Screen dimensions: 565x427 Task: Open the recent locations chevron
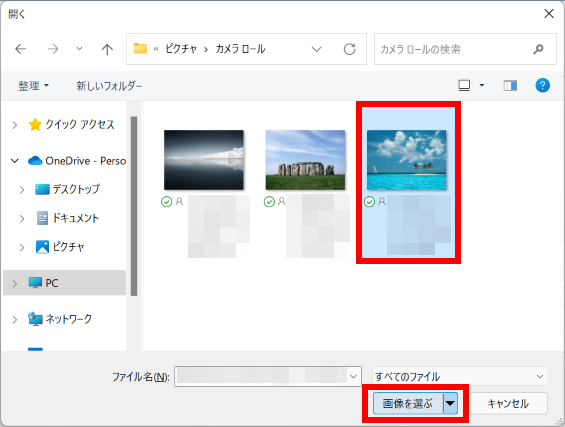click(x=79, y=49)
